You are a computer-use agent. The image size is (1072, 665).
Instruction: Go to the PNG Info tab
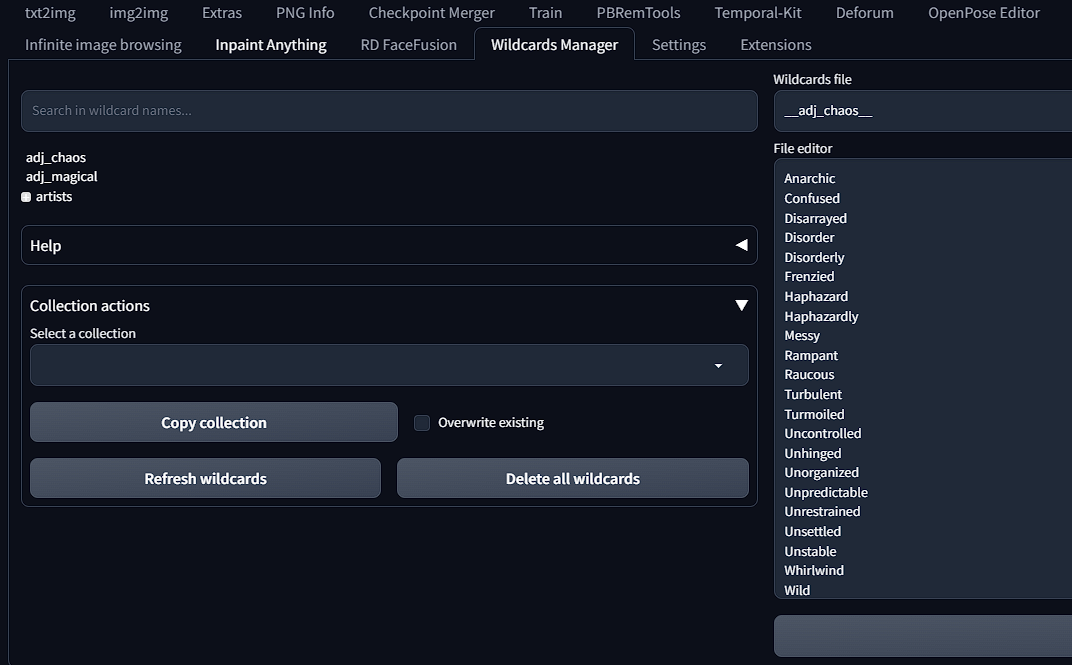point(305,13)
